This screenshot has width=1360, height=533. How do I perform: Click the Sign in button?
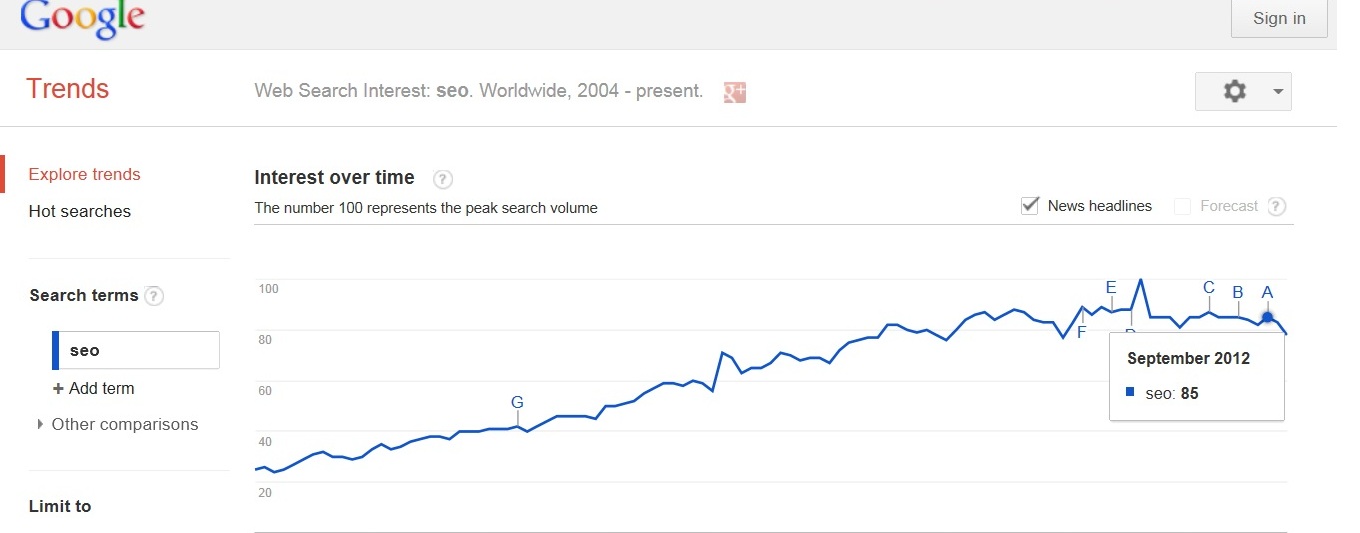click(1279, 18)
